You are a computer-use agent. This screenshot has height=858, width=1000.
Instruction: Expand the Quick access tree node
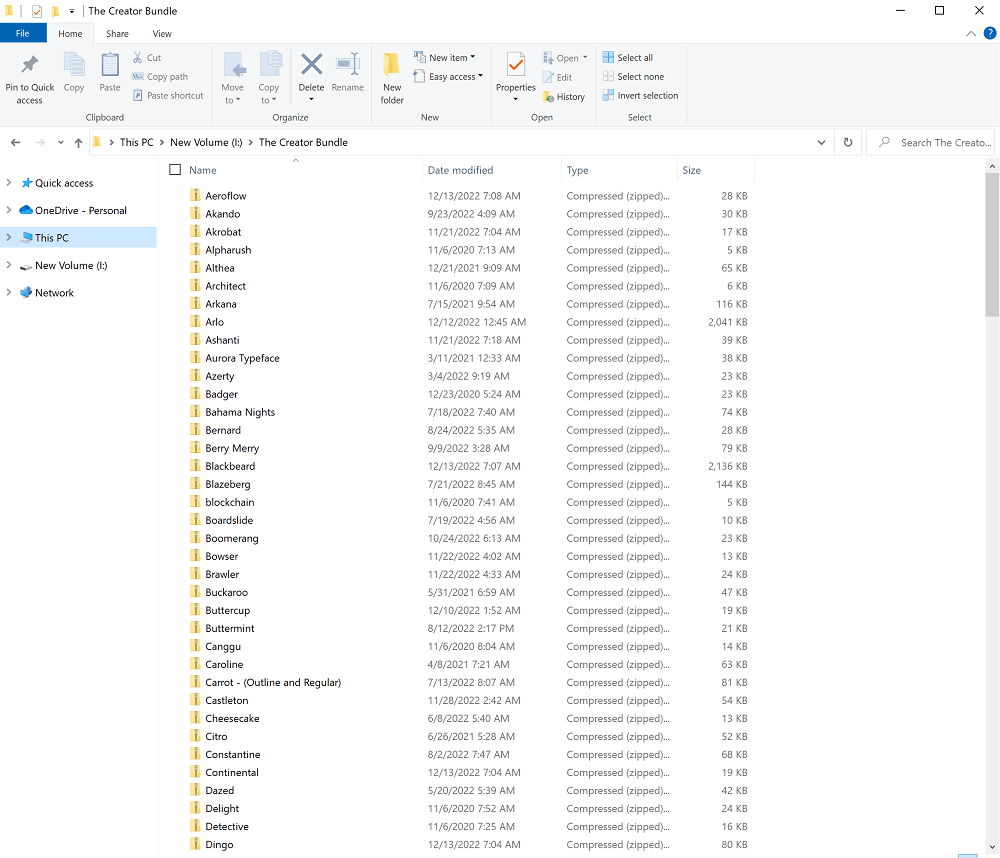[9, 182]
